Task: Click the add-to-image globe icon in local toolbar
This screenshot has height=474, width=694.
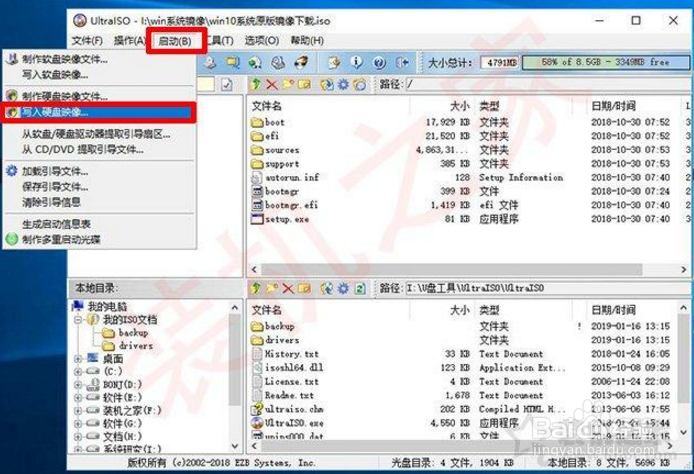Action: click(x=327, y=289)
